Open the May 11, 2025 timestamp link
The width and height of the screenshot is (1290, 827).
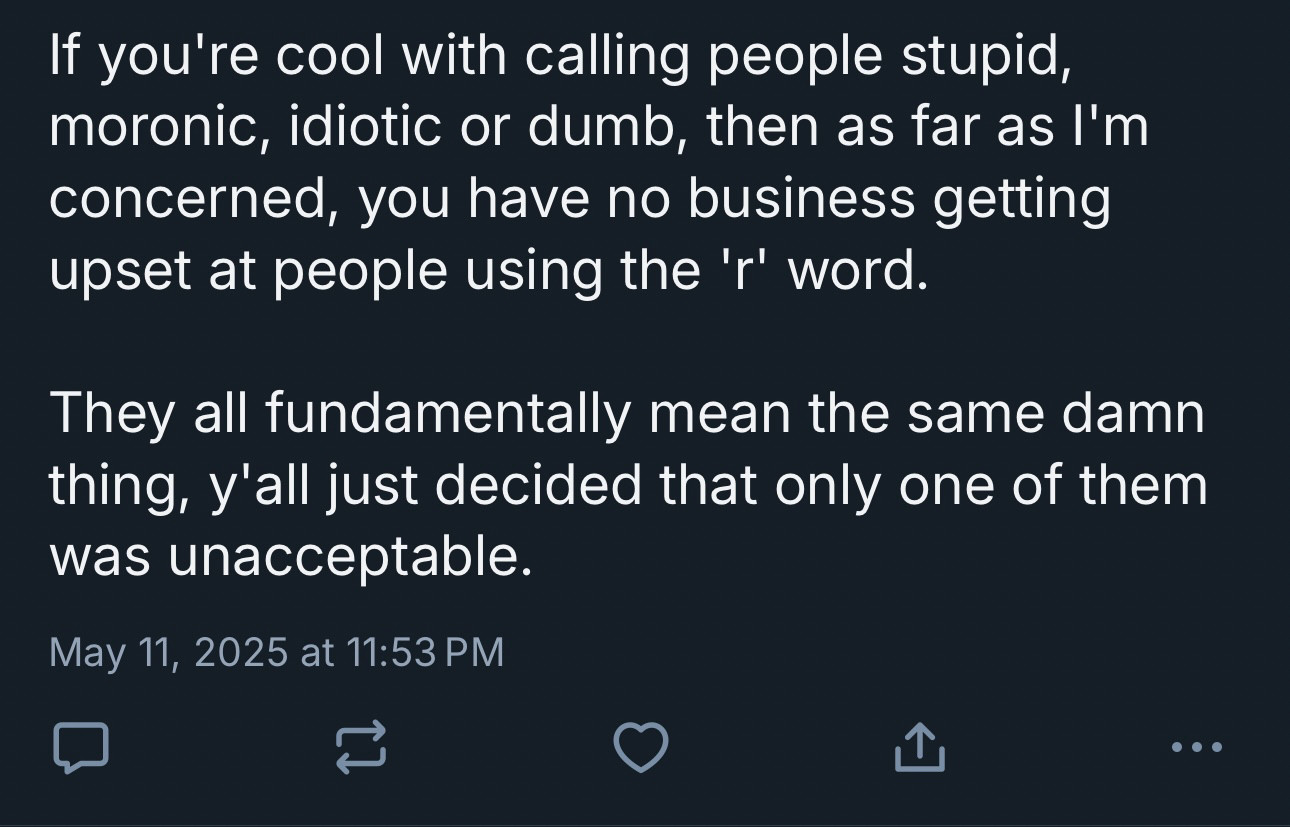click(276, 652)
